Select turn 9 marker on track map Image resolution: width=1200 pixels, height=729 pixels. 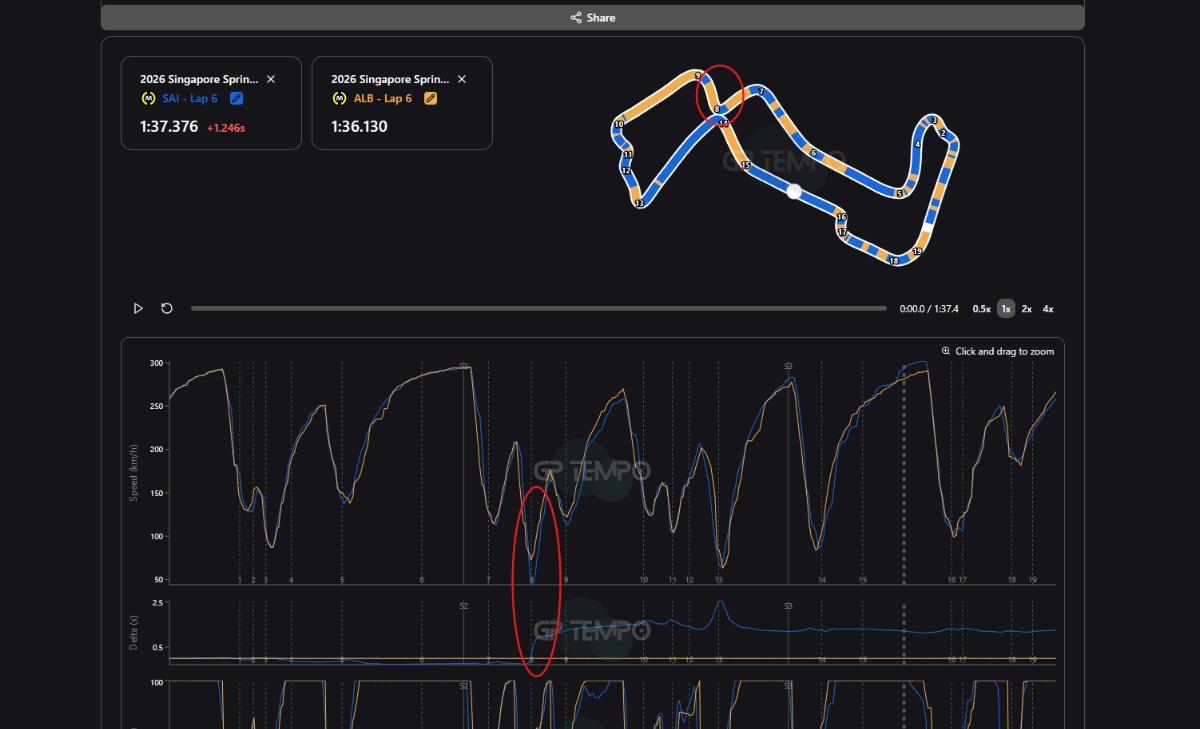tap(697, 75)
